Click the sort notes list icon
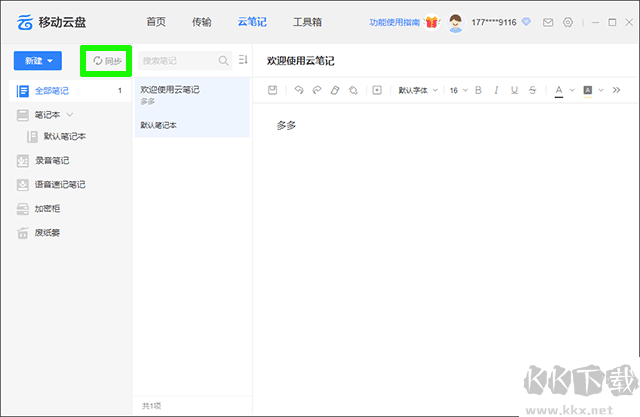 click(242, 61)
